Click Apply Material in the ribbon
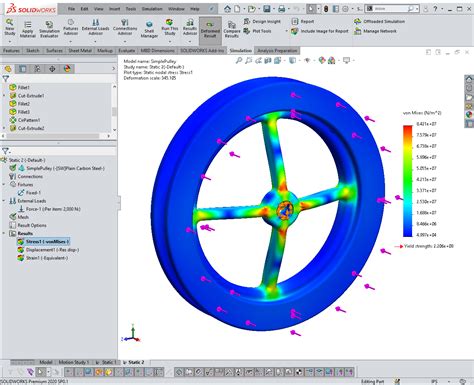The height and width of the screenshot is (385, 474). tap(28, 29)
